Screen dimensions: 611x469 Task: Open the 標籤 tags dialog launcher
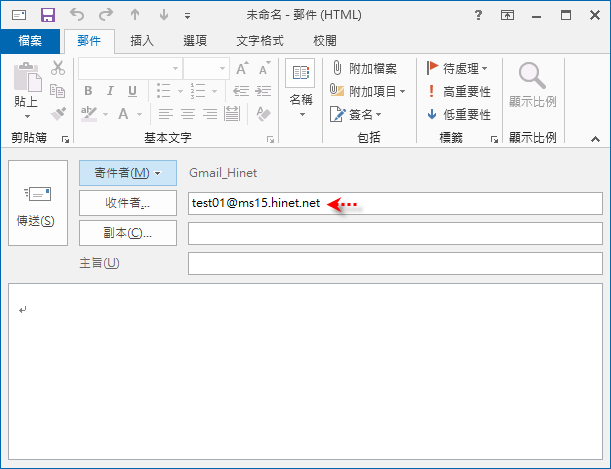tap(494, 139)
